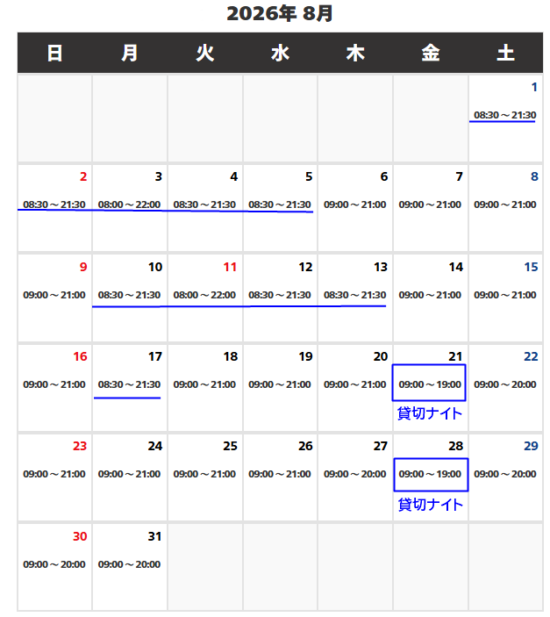This screenshot has height=617, width=550.
Task: Select the 2026年 8月 calendar title
Action: coord(280,14)
